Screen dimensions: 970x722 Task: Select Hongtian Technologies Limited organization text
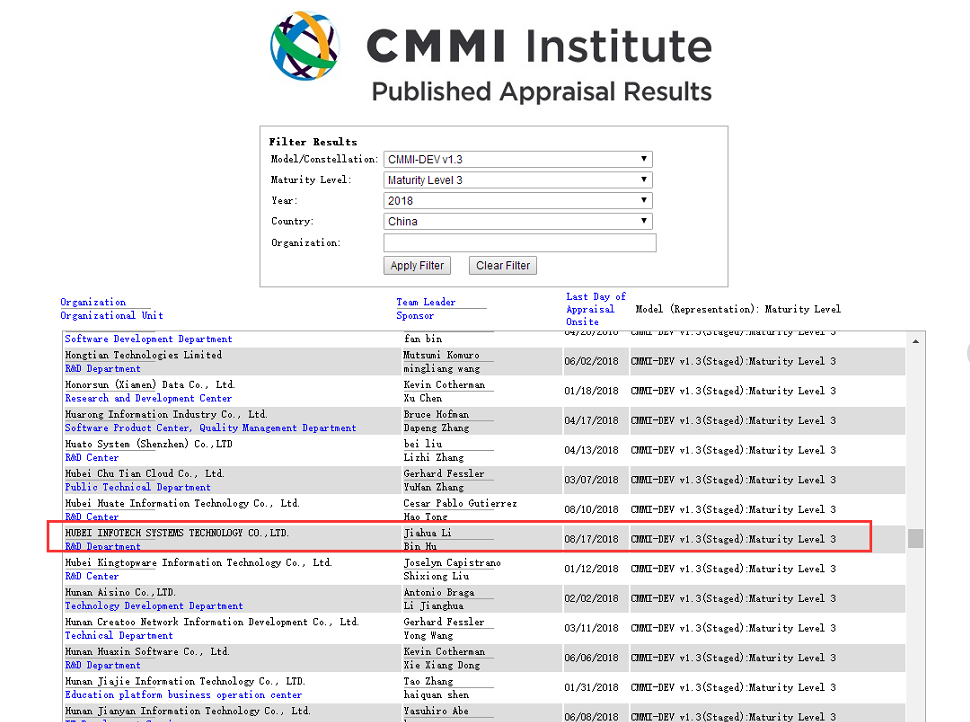coord(143,355)
